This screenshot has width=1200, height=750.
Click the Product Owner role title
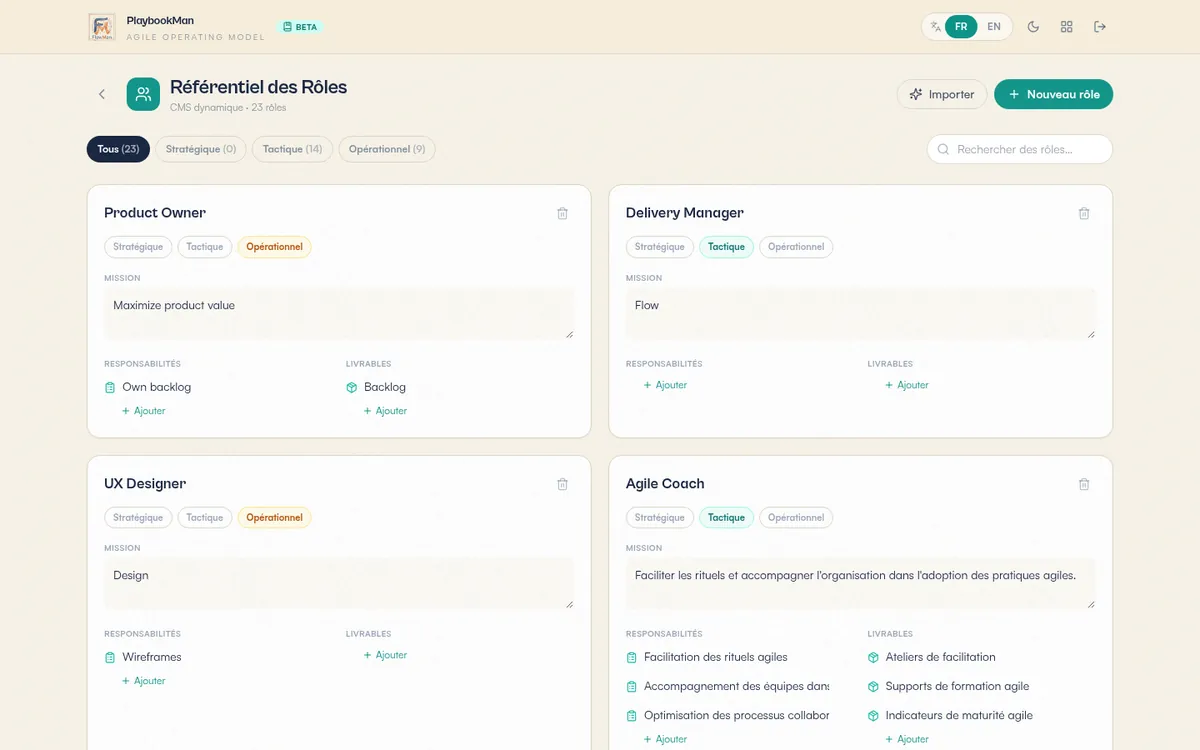155,213
